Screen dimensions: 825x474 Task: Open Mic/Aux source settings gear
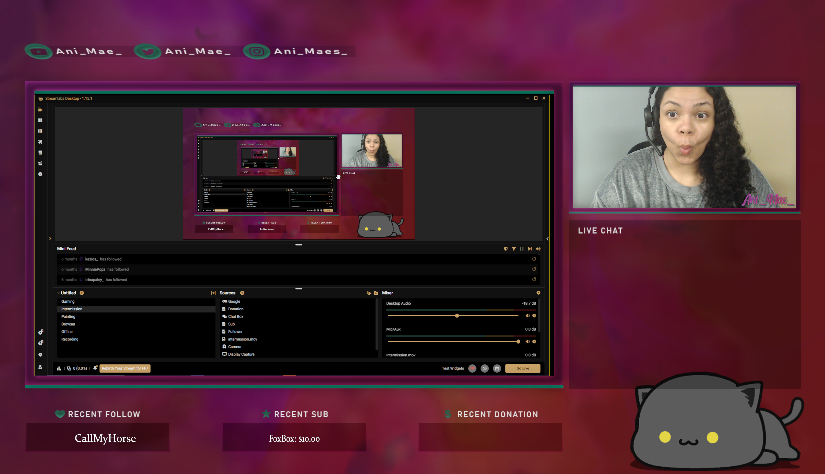click(534, 341)
